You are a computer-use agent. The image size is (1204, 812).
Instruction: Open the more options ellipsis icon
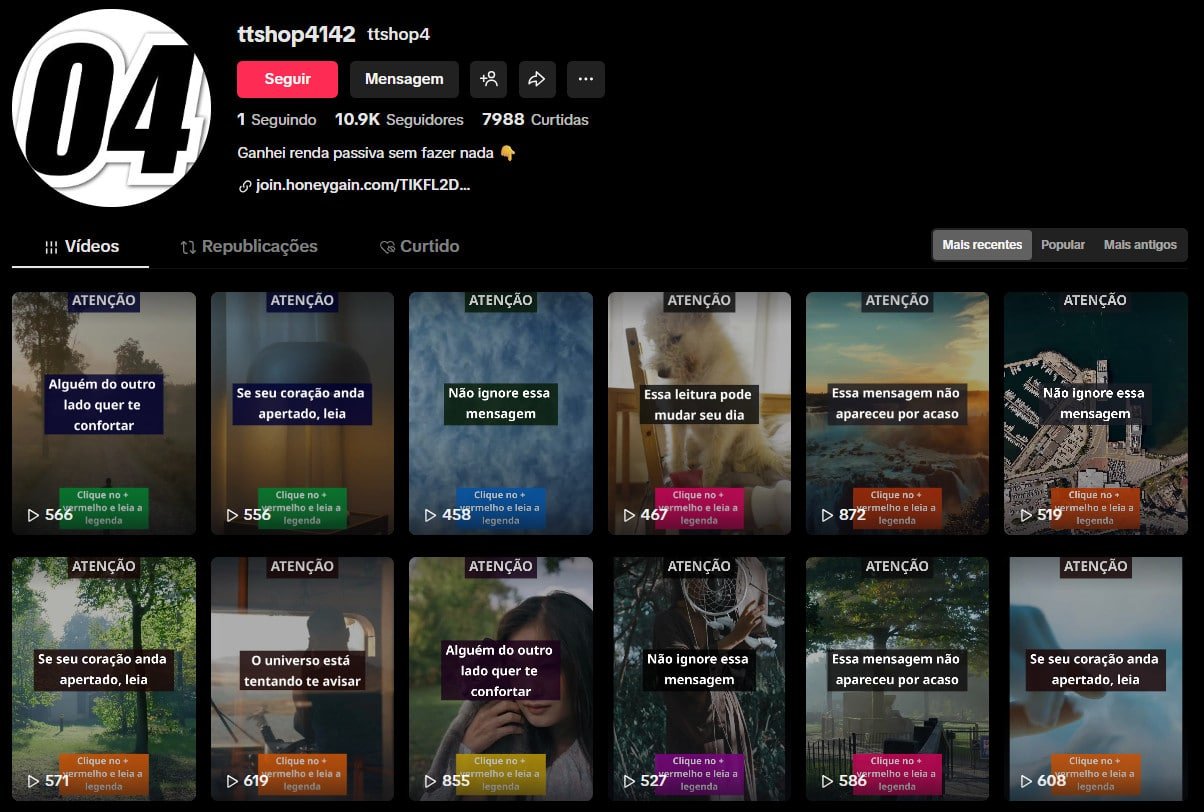(x=586, y=79)
